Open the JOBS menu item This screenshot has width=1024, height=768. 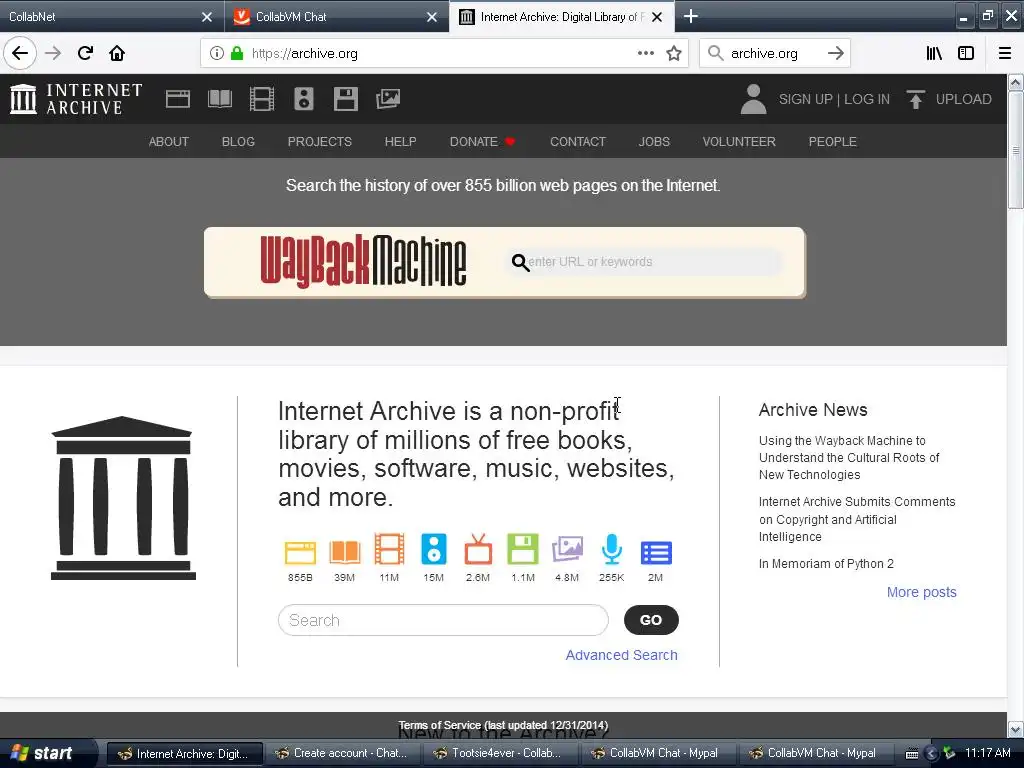click(x=654, y=142)
